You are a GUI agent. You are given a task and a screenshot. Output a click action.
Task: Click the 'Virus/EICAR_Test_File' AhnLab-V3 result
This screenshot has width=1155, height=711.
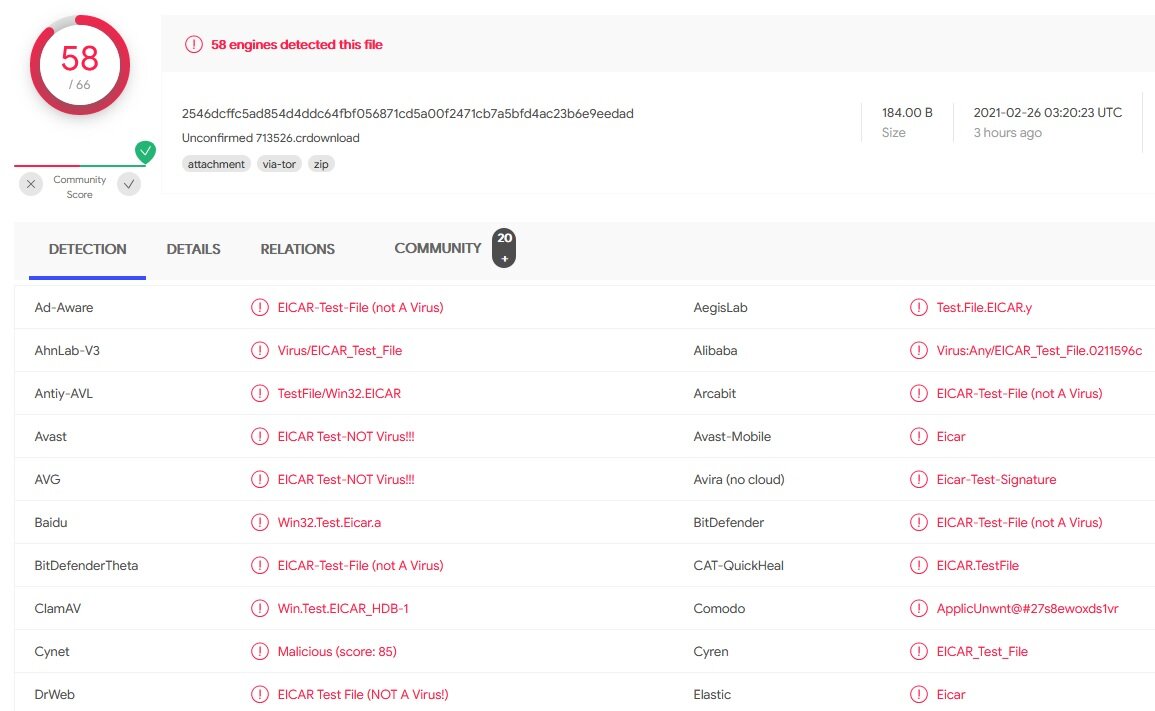[340, 351]
